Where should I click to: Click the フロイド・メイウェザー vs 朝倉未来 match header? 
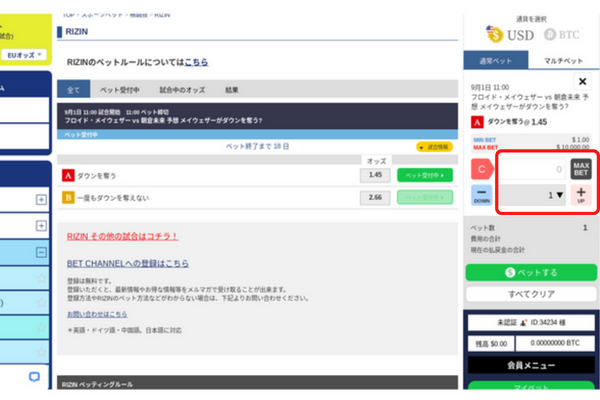coord(257,116)
